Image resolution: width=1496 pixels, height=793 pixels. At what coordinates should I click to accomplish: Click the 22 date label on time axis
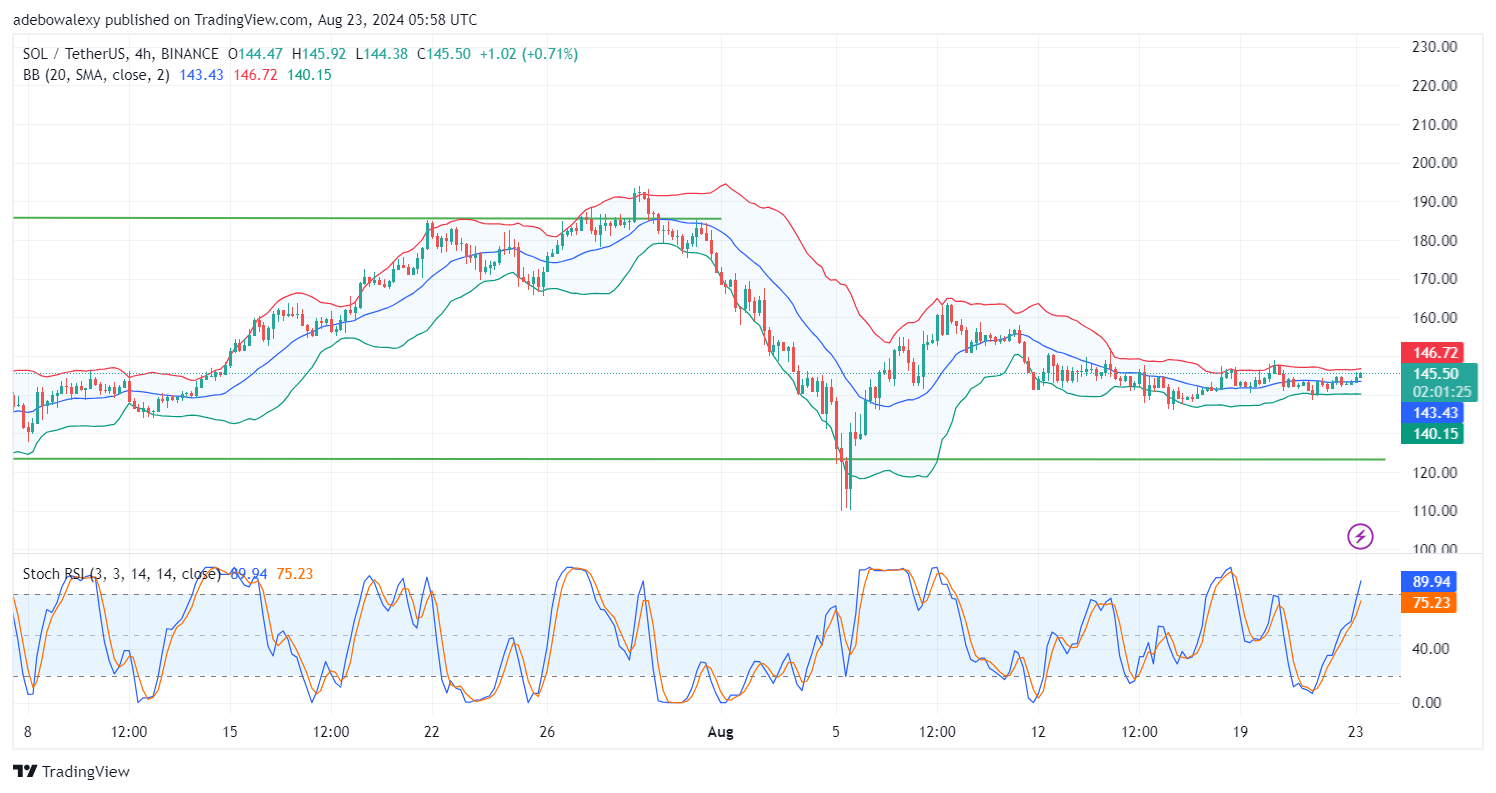[x=432, y=732]
